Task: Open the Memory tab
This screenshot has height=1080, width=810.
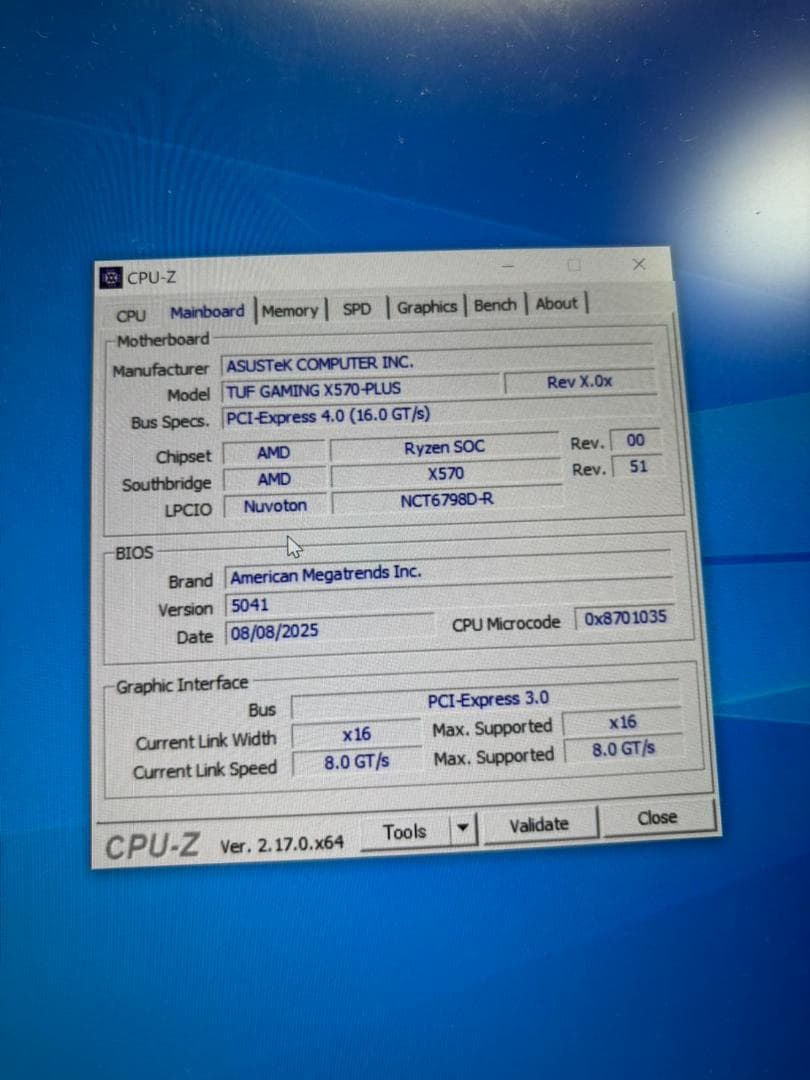Action: [x=290, y=311]
